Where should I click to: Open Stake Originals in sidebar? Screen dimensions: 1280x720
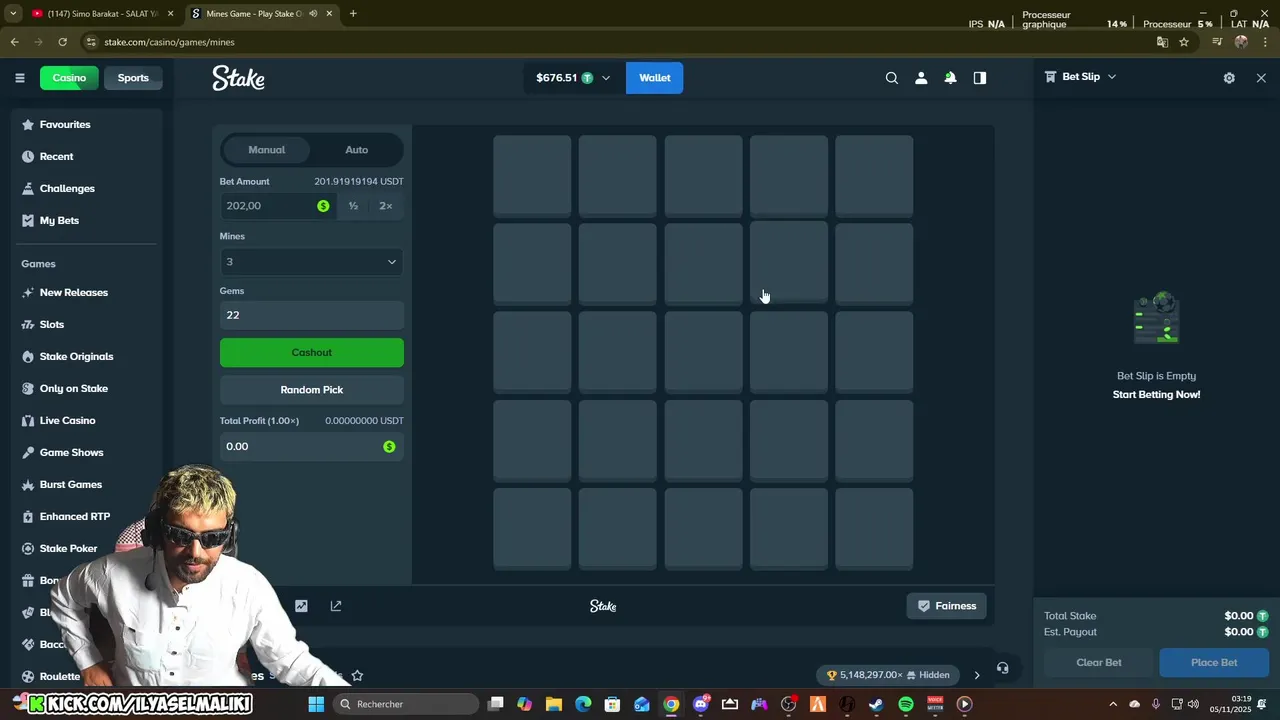[76, 357]
